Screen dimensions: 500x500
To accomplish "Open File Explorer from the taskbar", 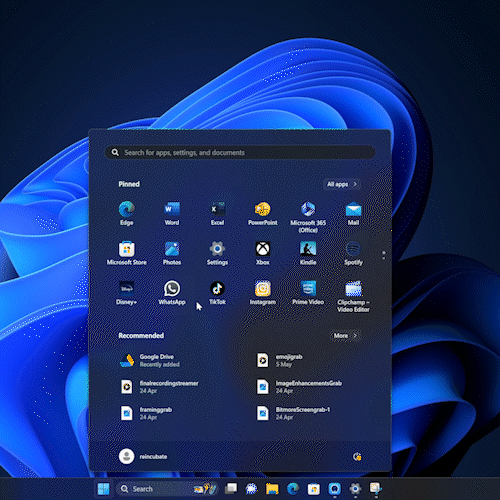I will click(272, 489).
